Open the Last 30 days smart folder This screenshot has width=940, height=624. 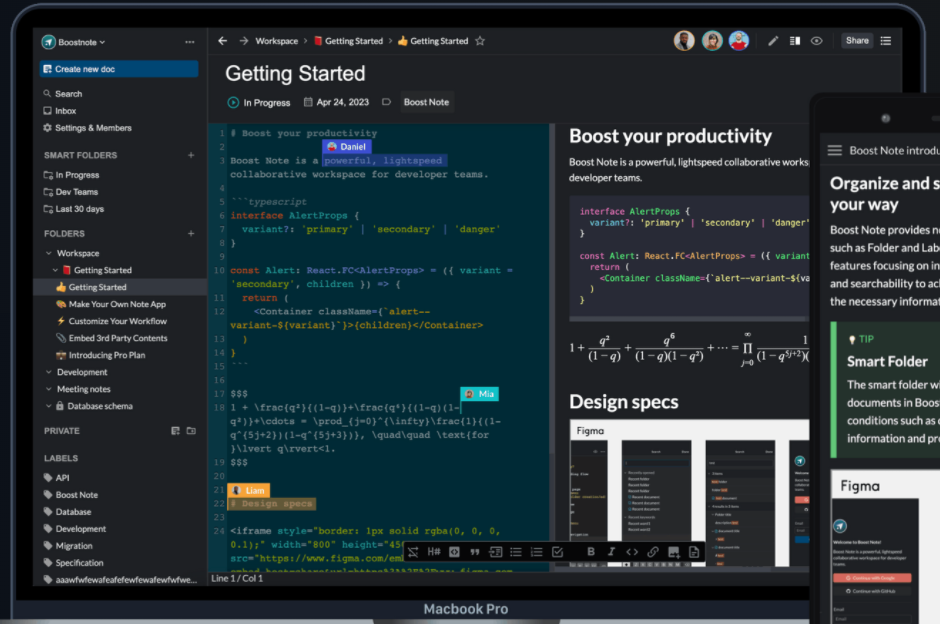click(x=74, y=209)
